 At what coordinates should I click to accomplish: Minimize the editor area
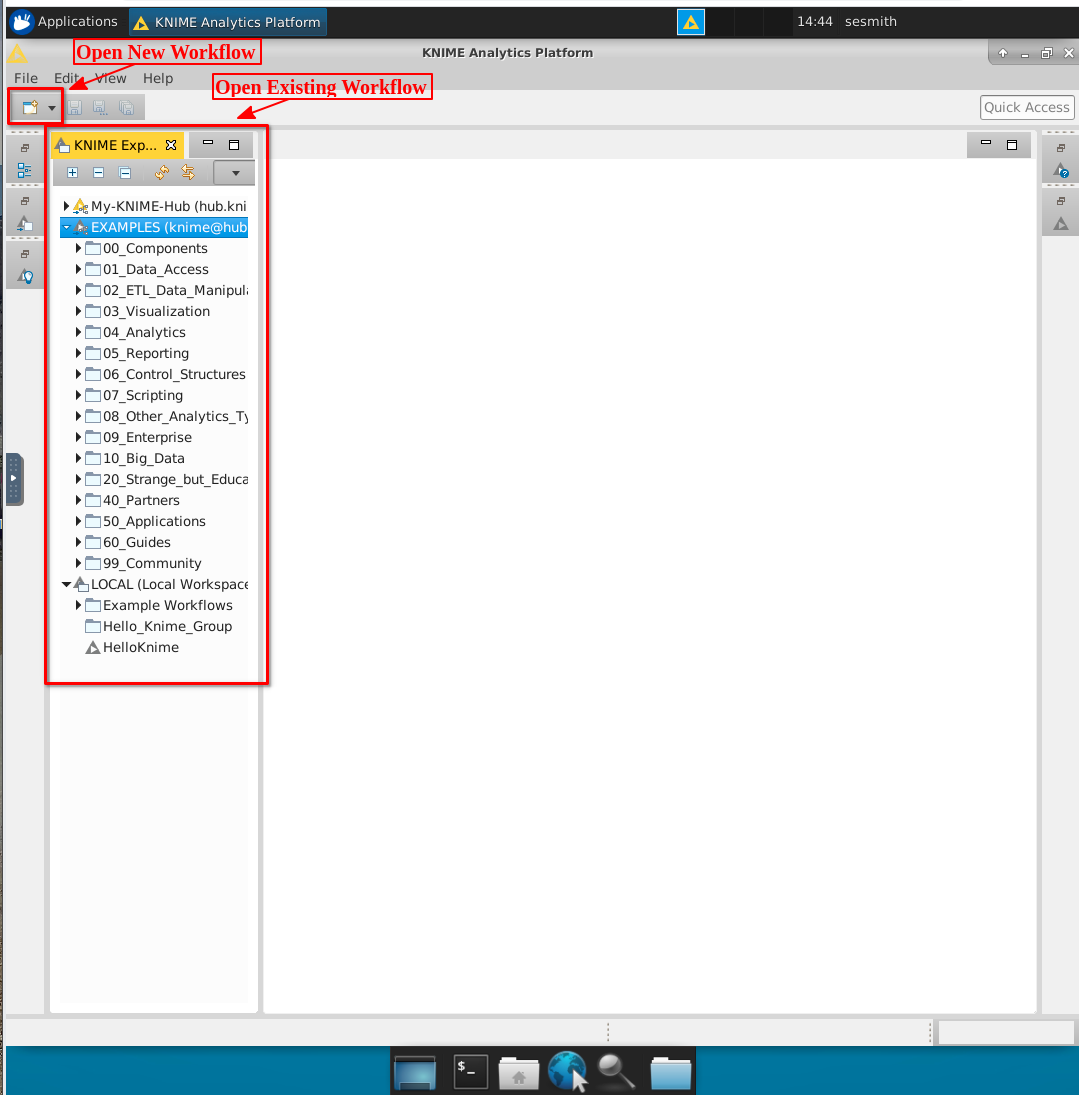[986, 142]
